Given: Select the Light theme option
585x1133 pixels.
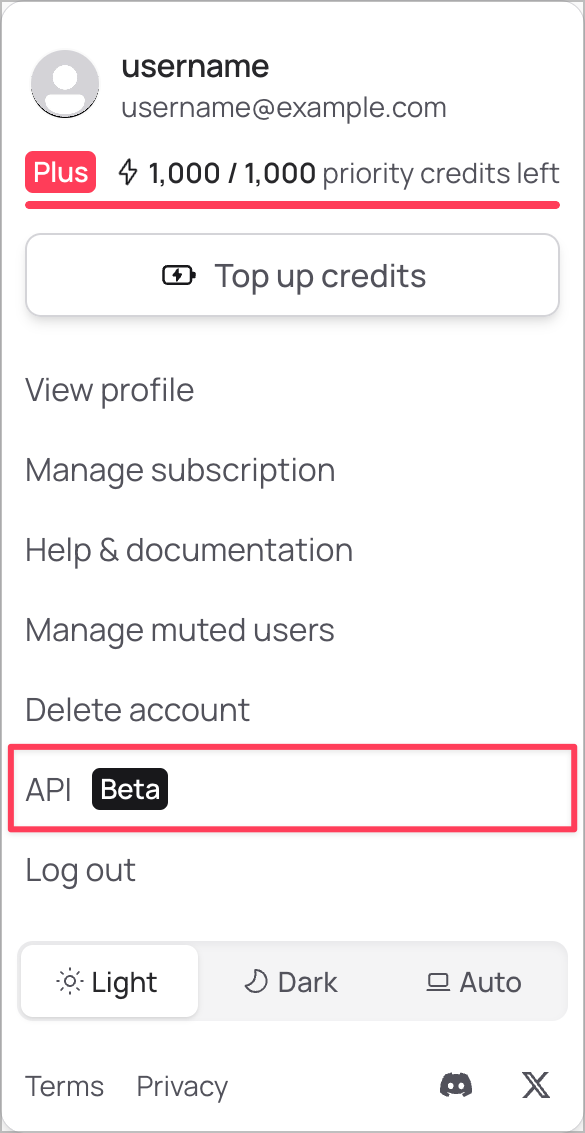Looking at the screenshot, I should click(108, 981).
